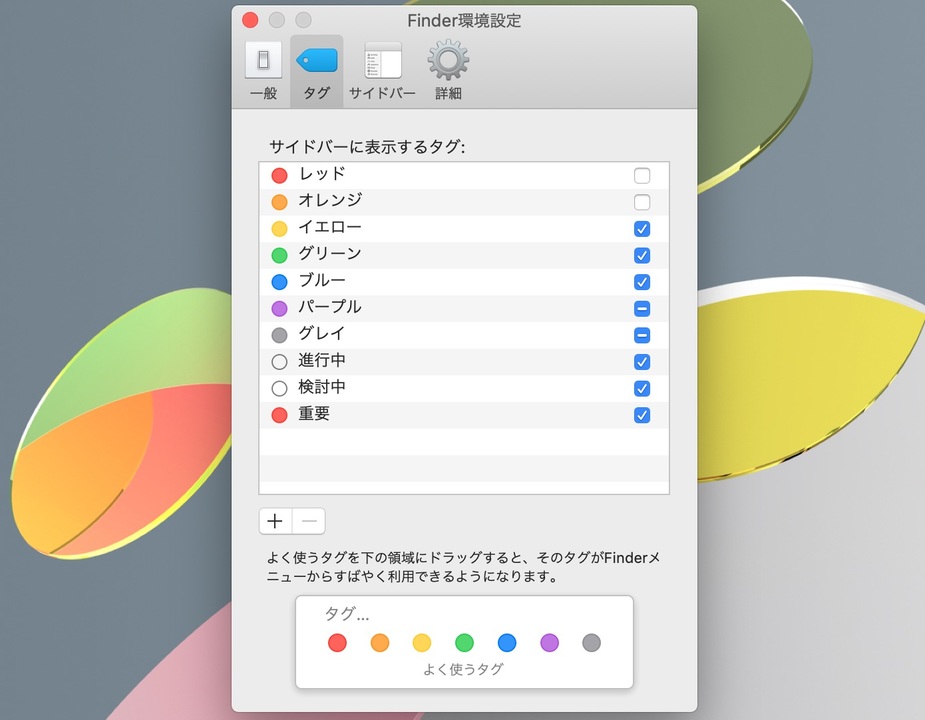The height and width of the screenshot is (720, 925).
Task: Uncheck the 検討中 tag checkbox
Action: [642, 388]
